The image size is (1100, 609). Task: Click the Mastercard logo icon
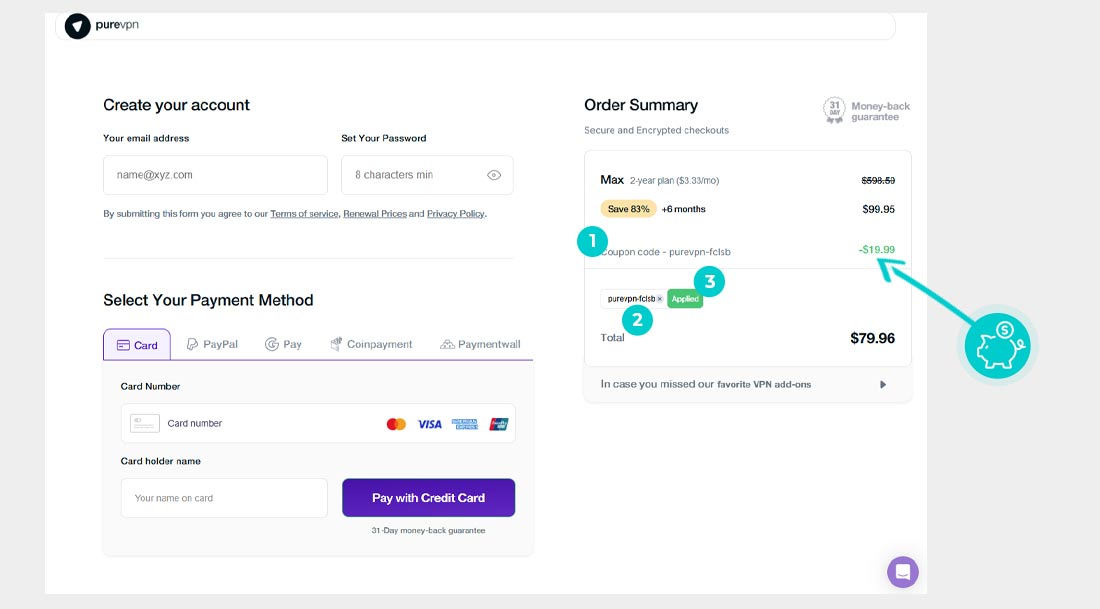[x=396, y=424]
